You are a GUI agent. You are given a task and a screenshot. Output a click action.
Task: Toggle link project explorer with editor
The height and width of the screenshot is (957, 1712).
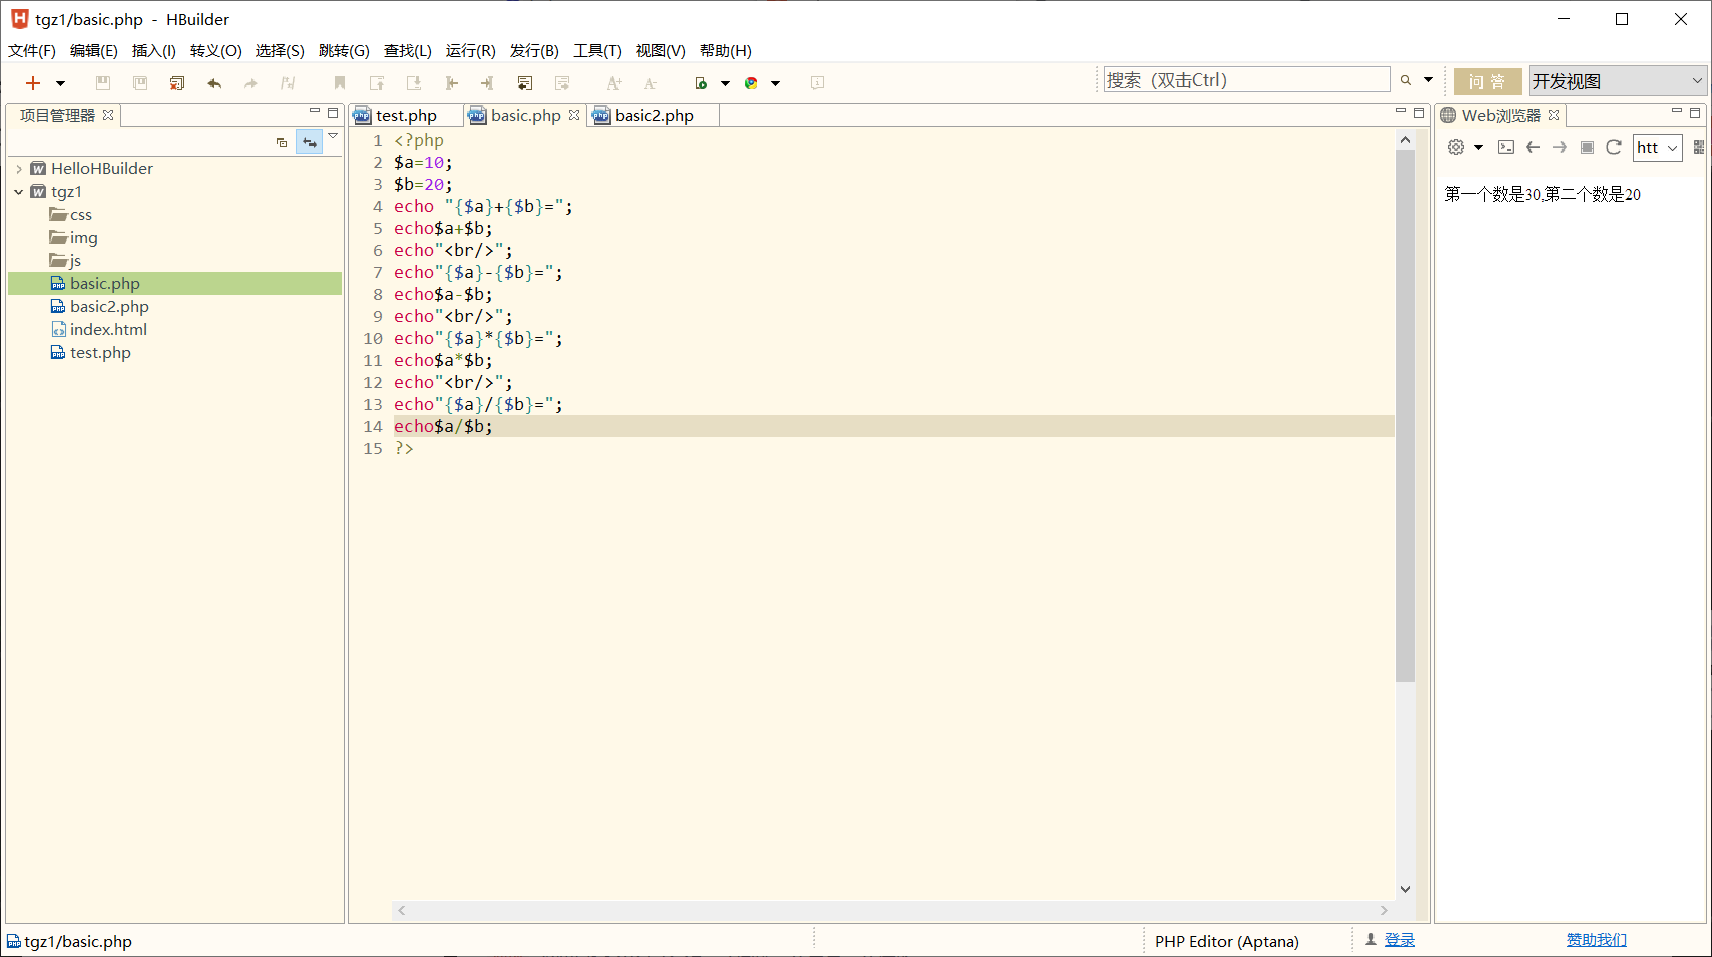pyautogui.click(x=310, y=141)
